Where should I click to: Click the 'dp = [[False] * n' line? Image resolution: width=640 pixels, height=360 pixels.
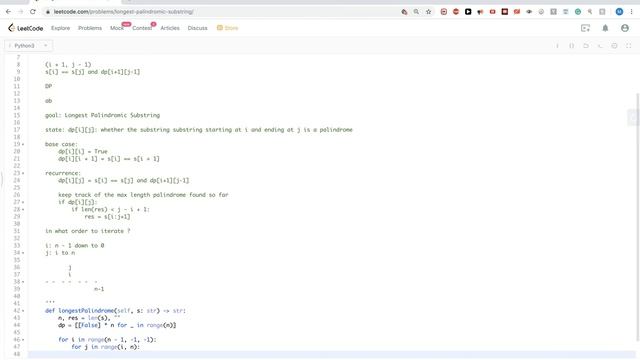[117, 325]
